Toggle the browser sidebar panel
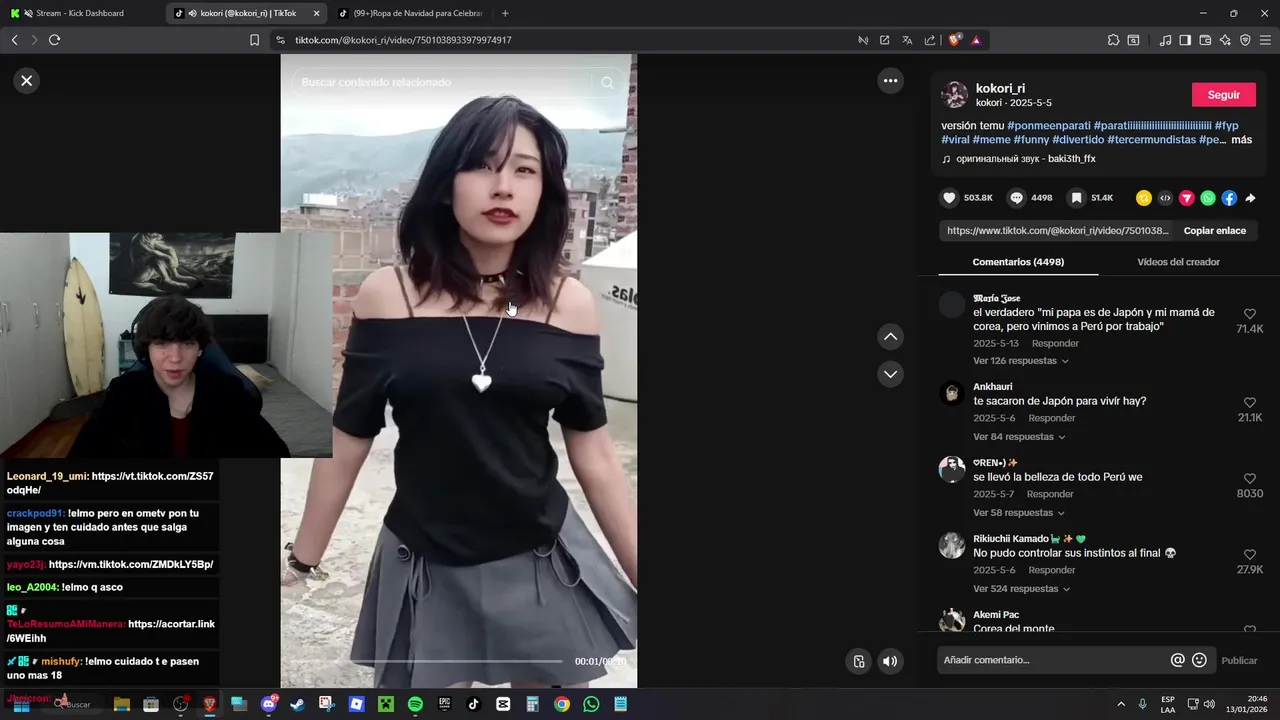1280x720 pixels. (x=1185, y=40)
